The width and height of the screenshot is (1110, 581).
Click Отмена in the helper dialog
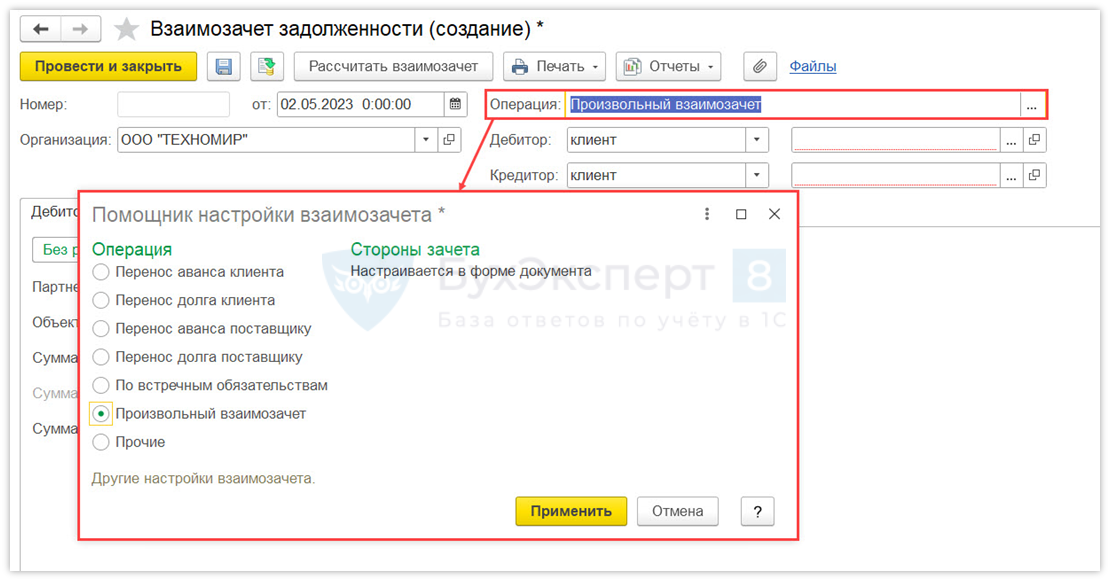point(677,511)
